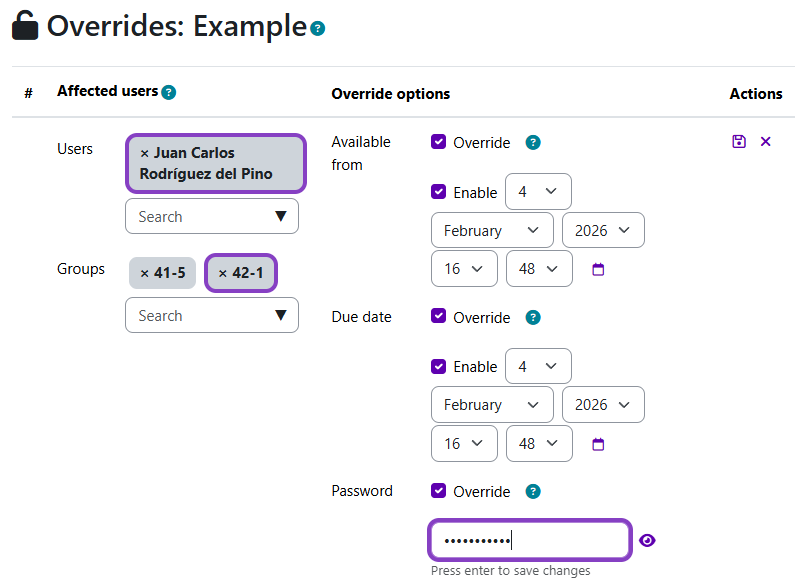Click help icon beside Available from Override
Image resolution: width=795 pixels, height=581 pixels.
(533, 143)
